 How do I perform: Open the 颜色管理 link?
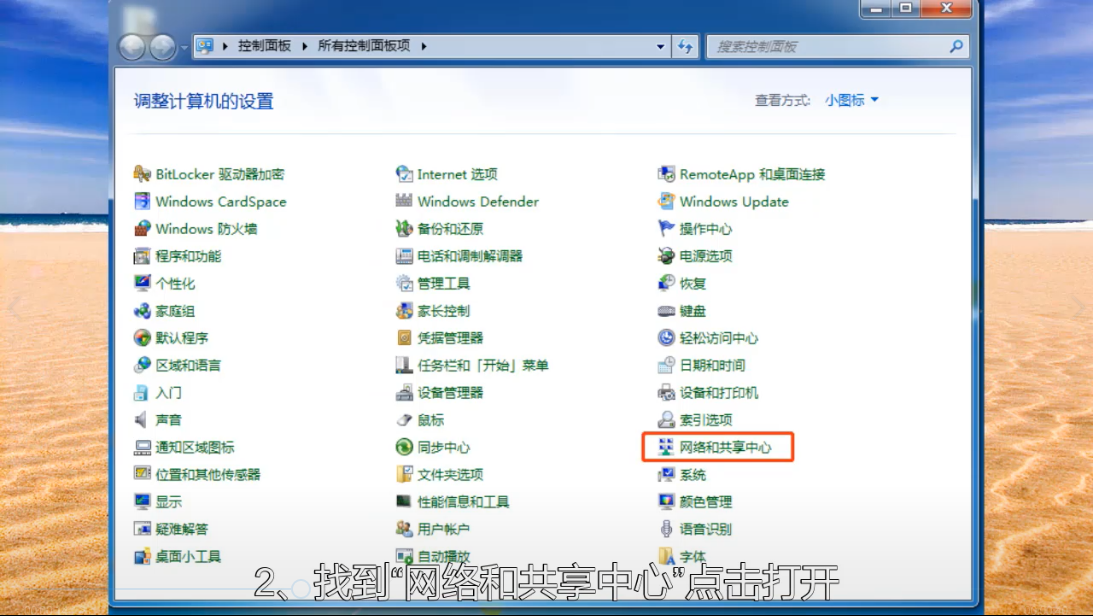(x=705, y=502)
